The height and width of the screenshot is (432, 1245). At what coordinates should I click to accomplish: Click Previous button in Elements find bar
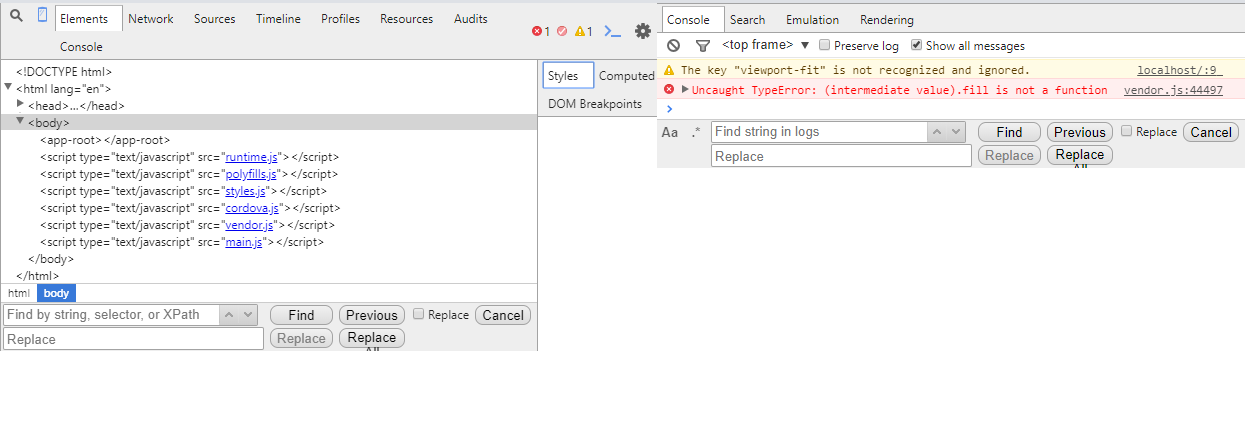(x=372, y=315)
